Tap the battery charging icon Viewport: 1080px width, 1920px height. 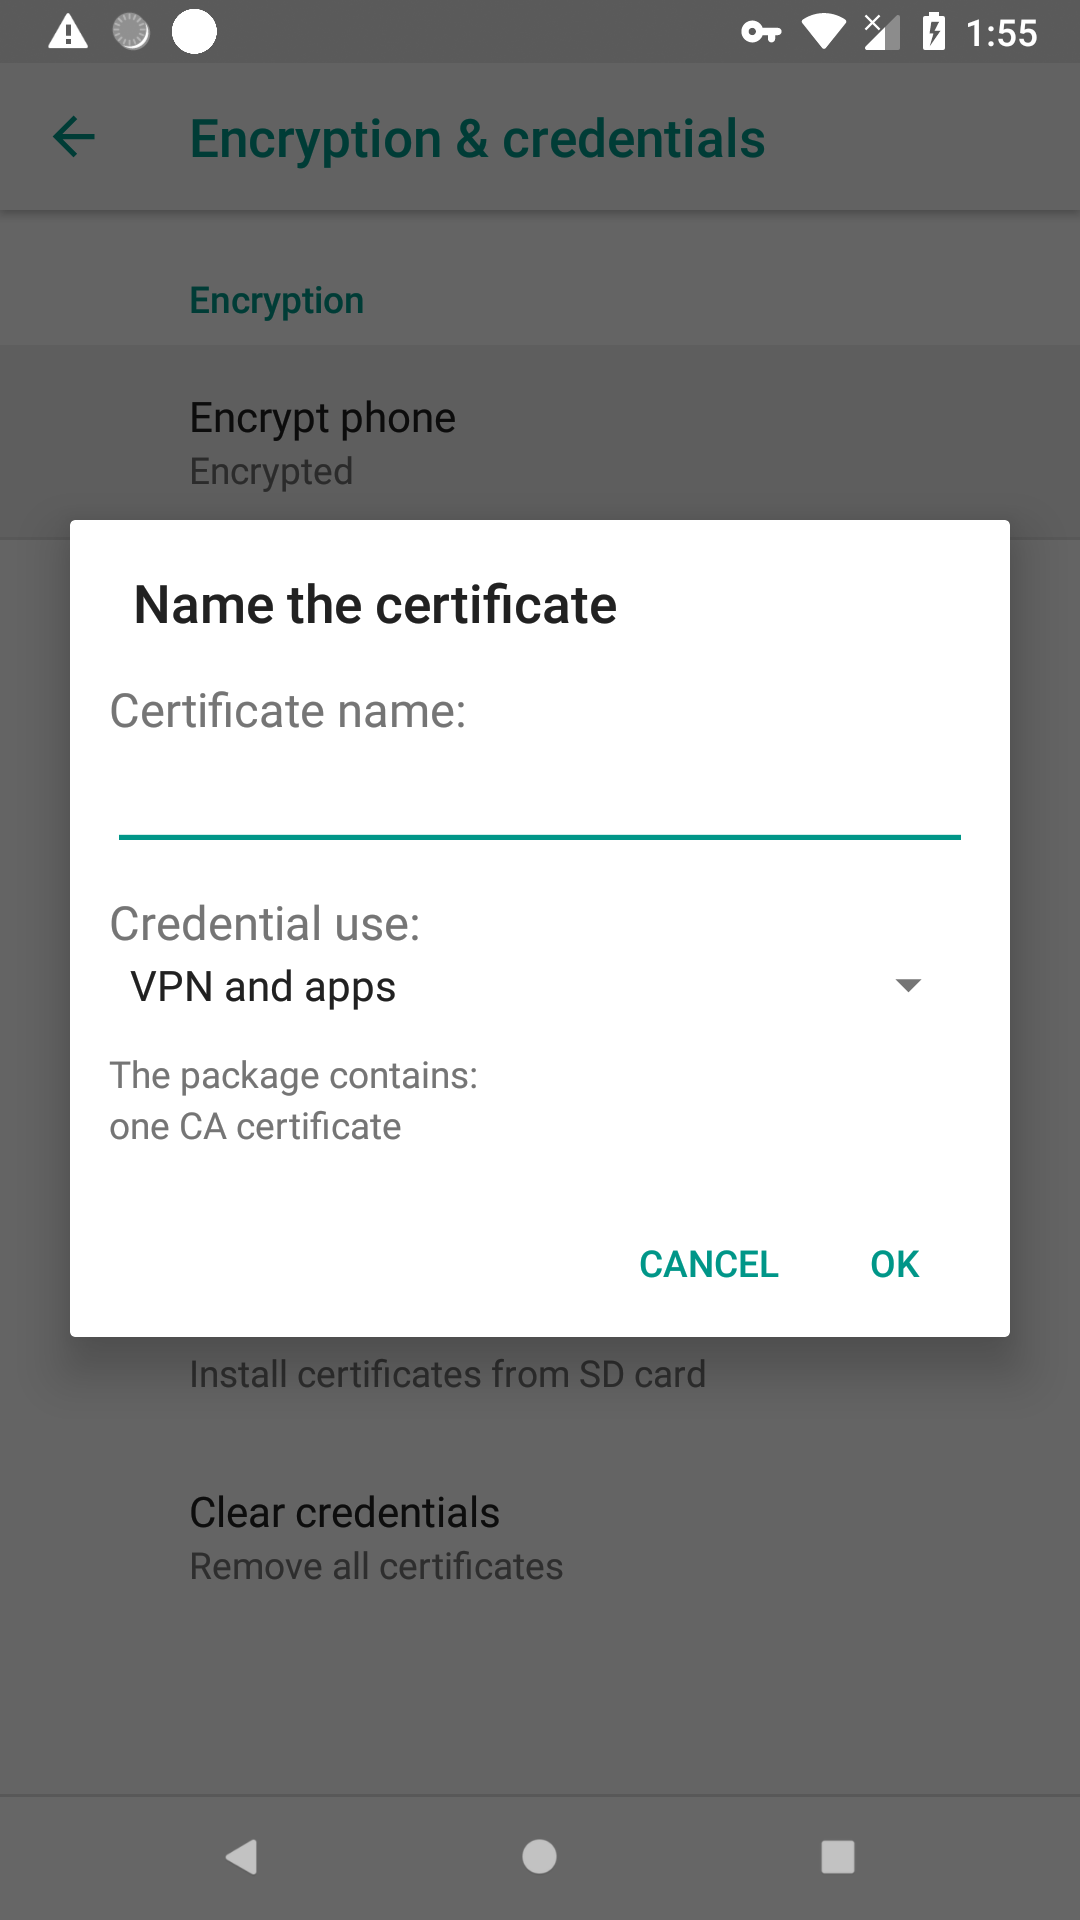[x=934, y=32]
